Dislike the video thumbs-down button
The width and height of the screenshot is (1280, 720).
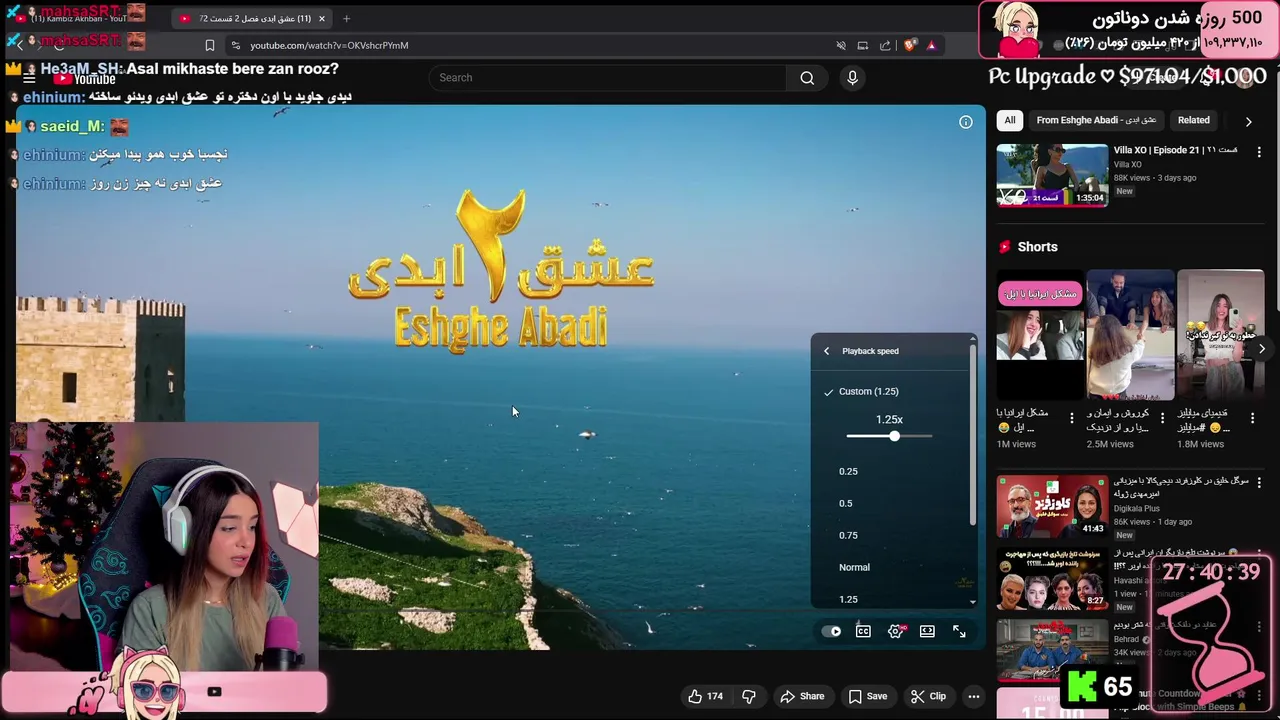(748, 696)
